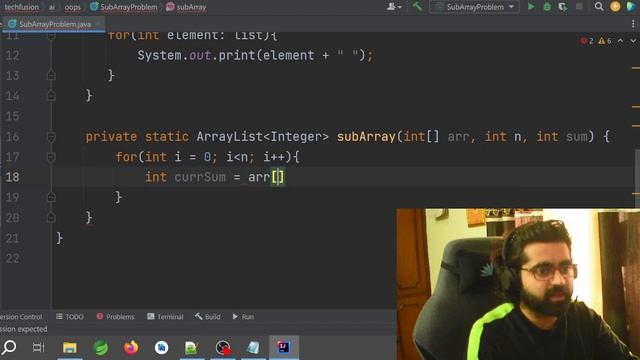Open Windows search from the taskbar
This screenshot has height=360, width=640.
pyautogui.click(x=9, y=347)
